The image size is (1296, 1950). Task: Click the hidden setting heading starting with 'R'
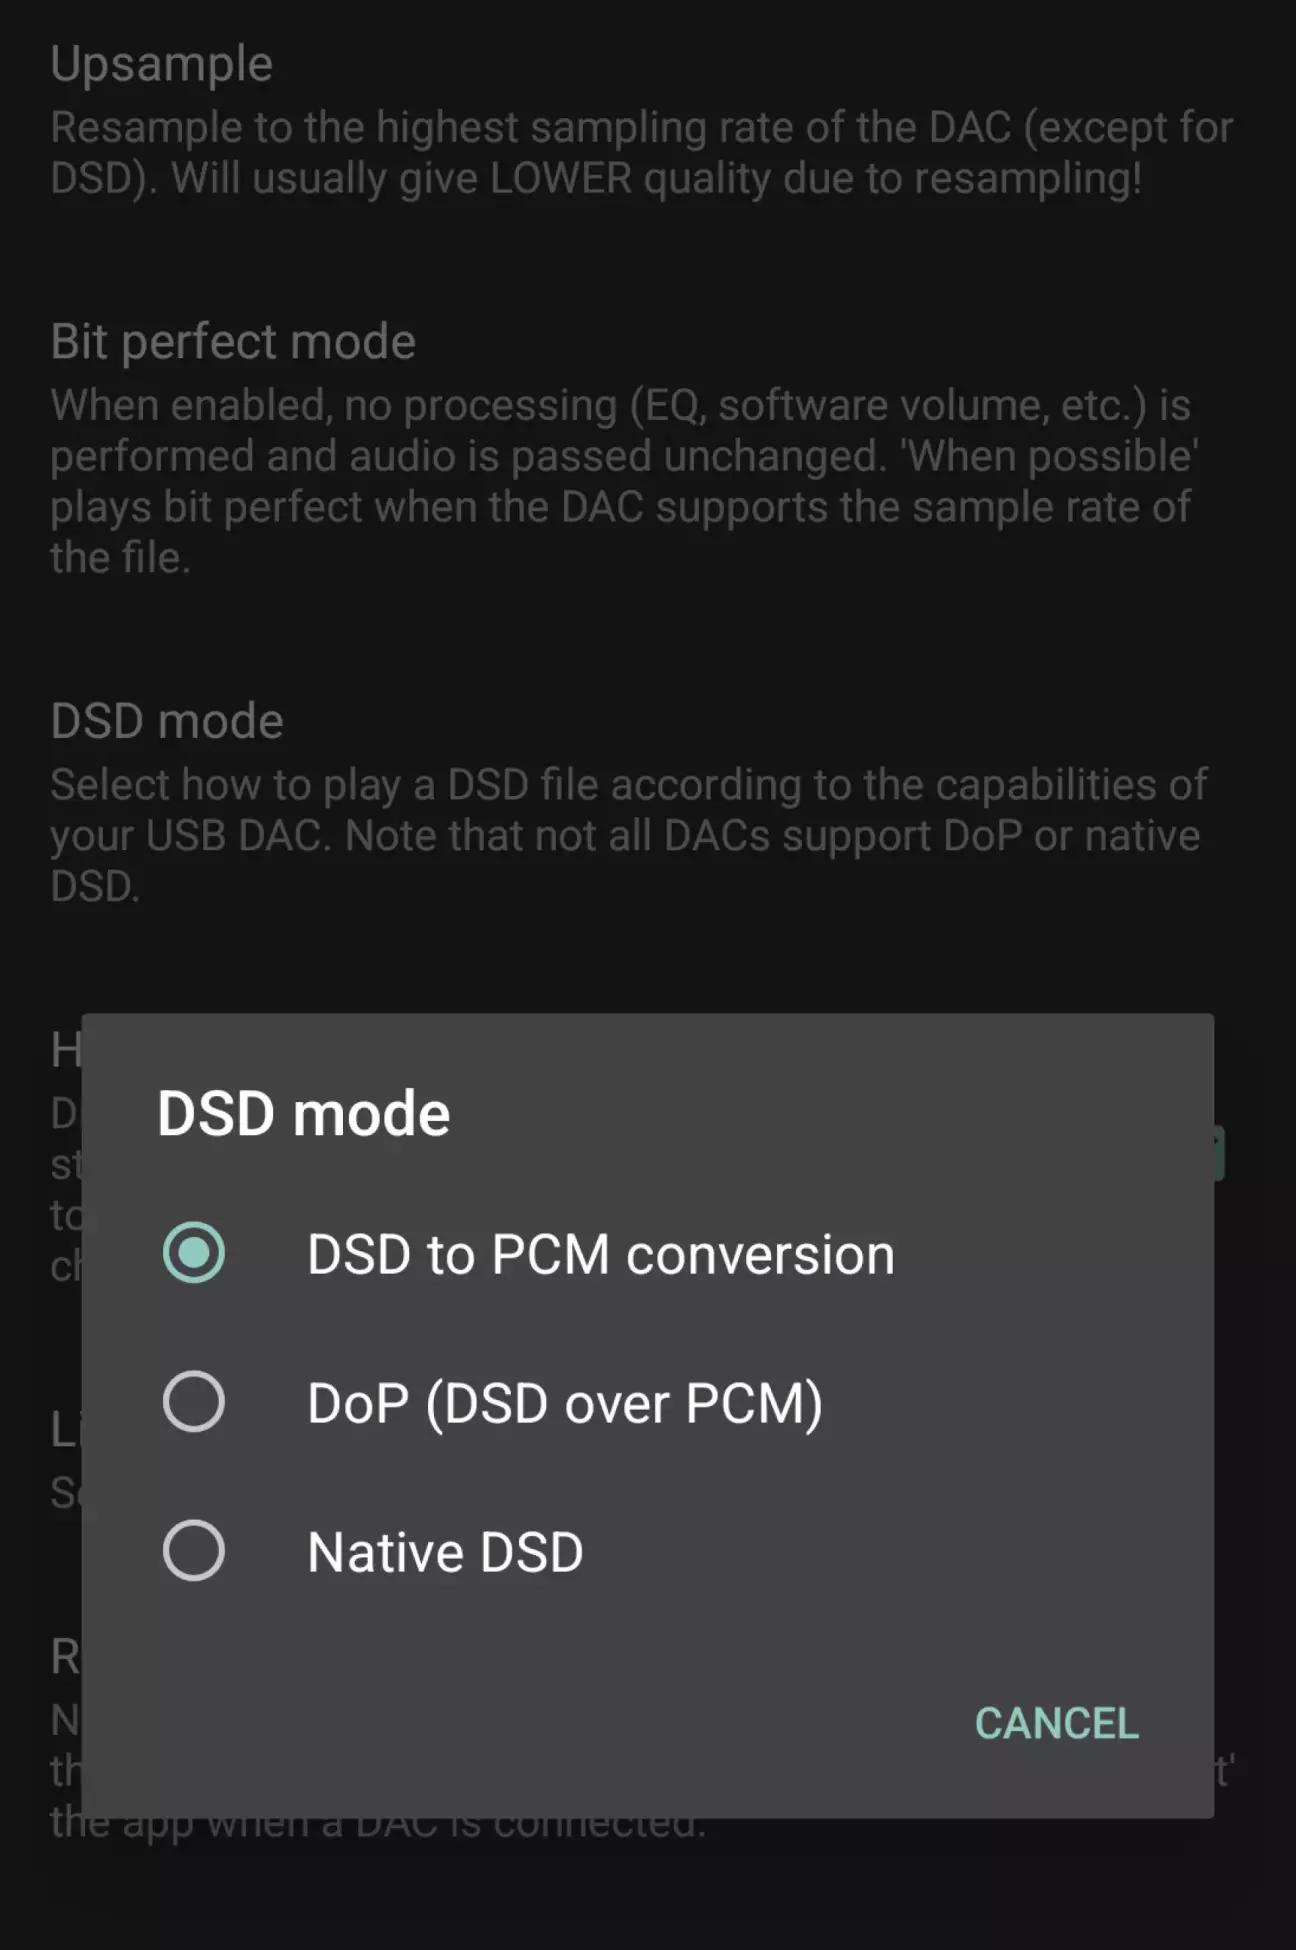[65, 1657]
